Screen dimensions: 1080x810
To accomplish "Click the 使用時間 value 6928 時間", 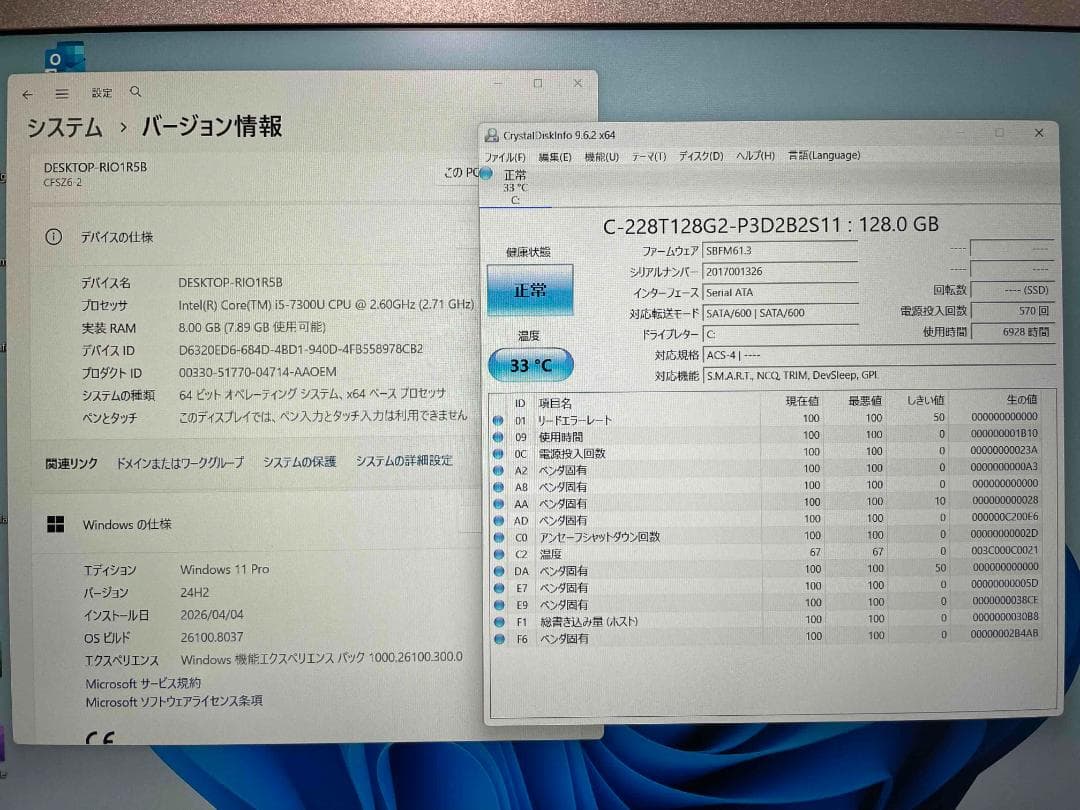I will 1012,332.
